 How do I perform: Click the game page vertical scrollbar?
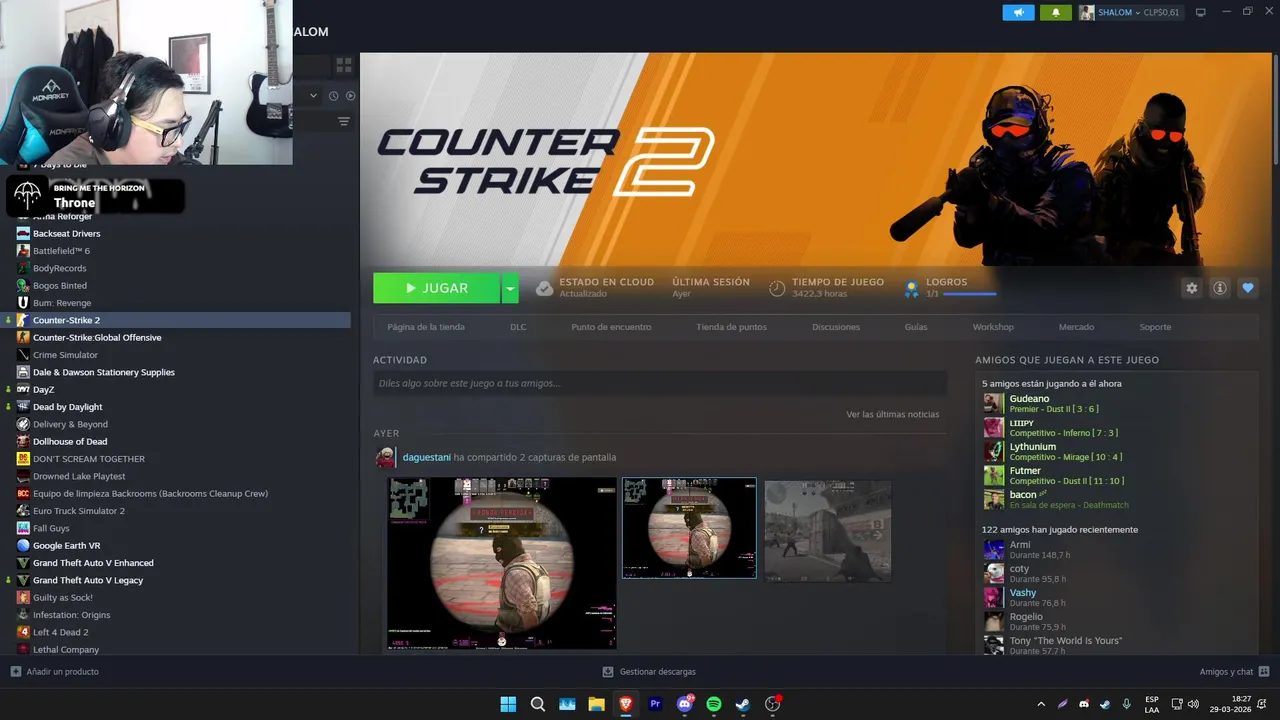1275,110
